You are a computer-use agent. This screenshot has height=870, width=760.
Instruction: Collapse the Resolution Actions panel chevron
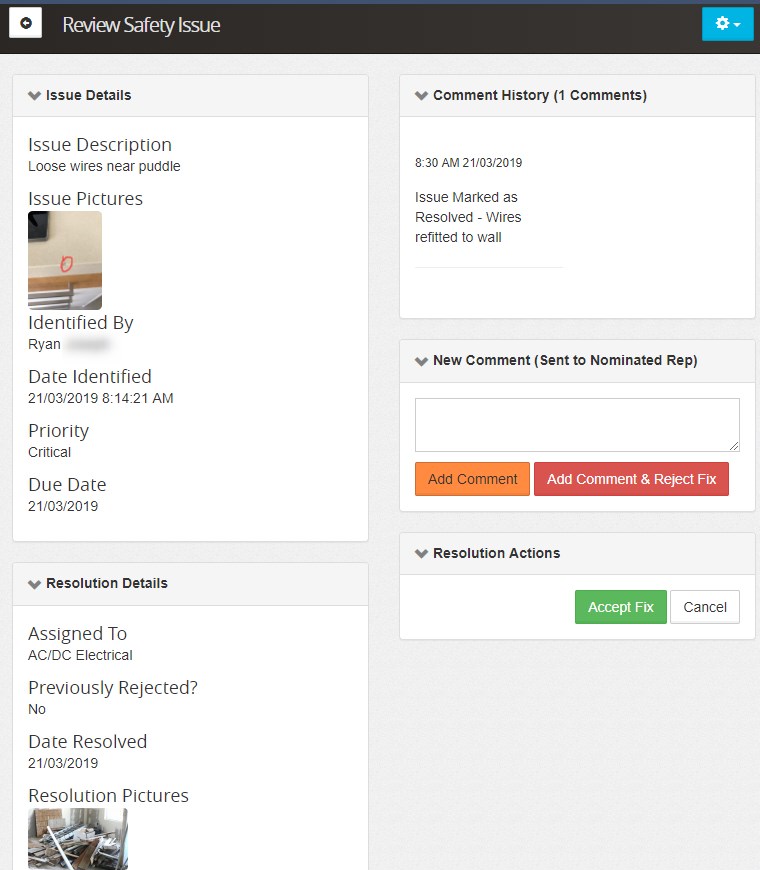421,553
